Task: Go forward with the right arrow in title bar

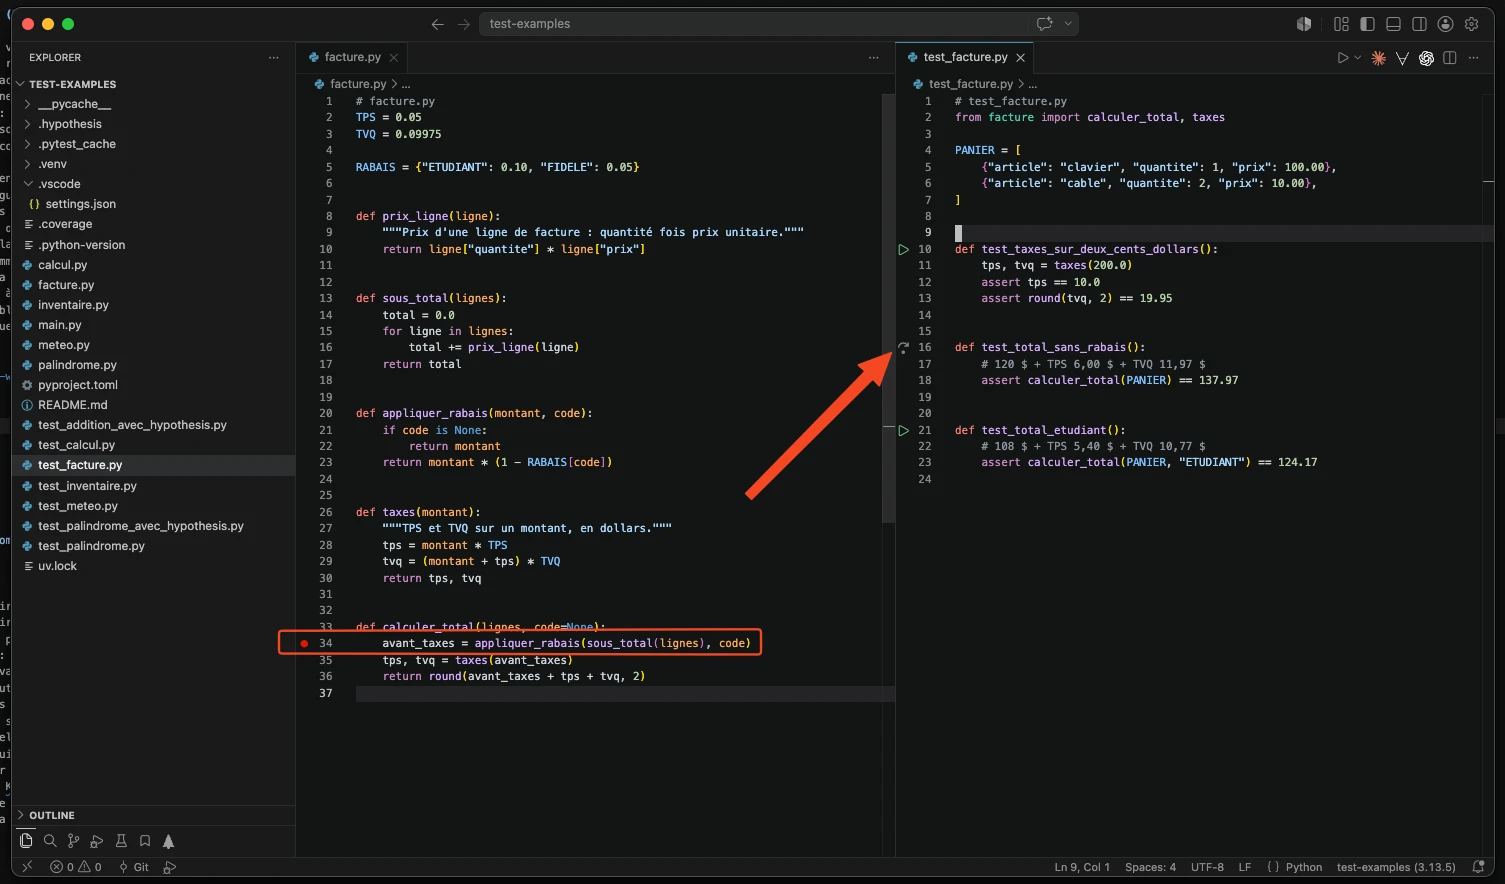Action: tap(464, 24)
